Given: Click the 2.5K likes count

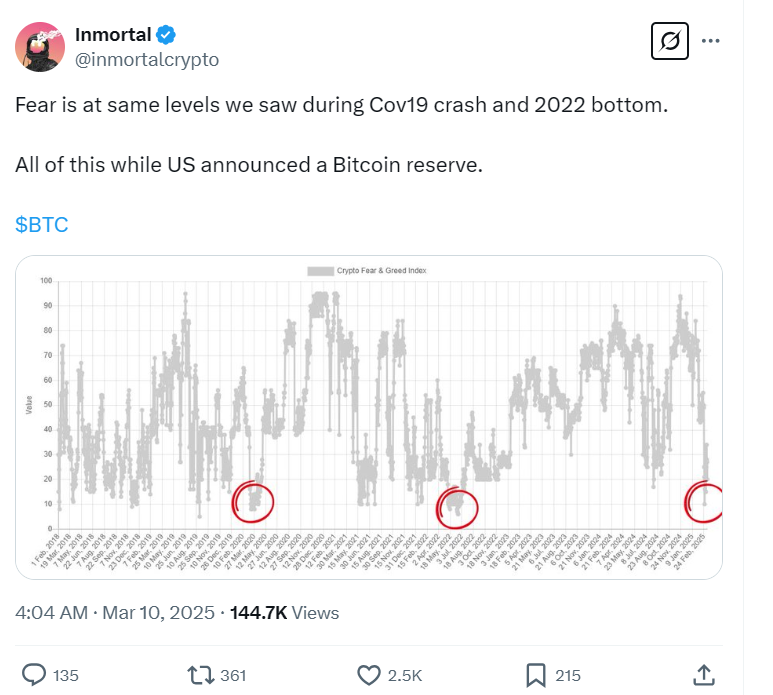Looking at the screenshot, I should click(403, 675).
